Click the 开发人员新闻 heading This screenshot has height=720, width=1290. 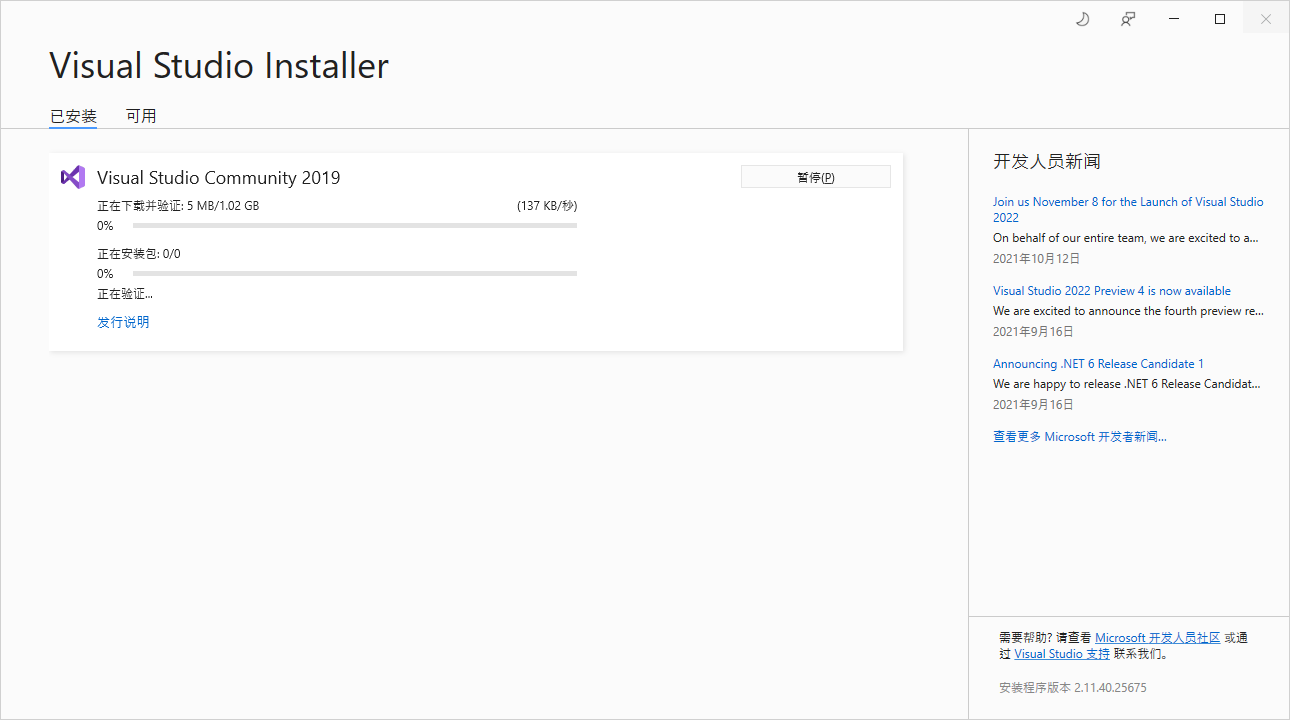tap(1047, 162)
